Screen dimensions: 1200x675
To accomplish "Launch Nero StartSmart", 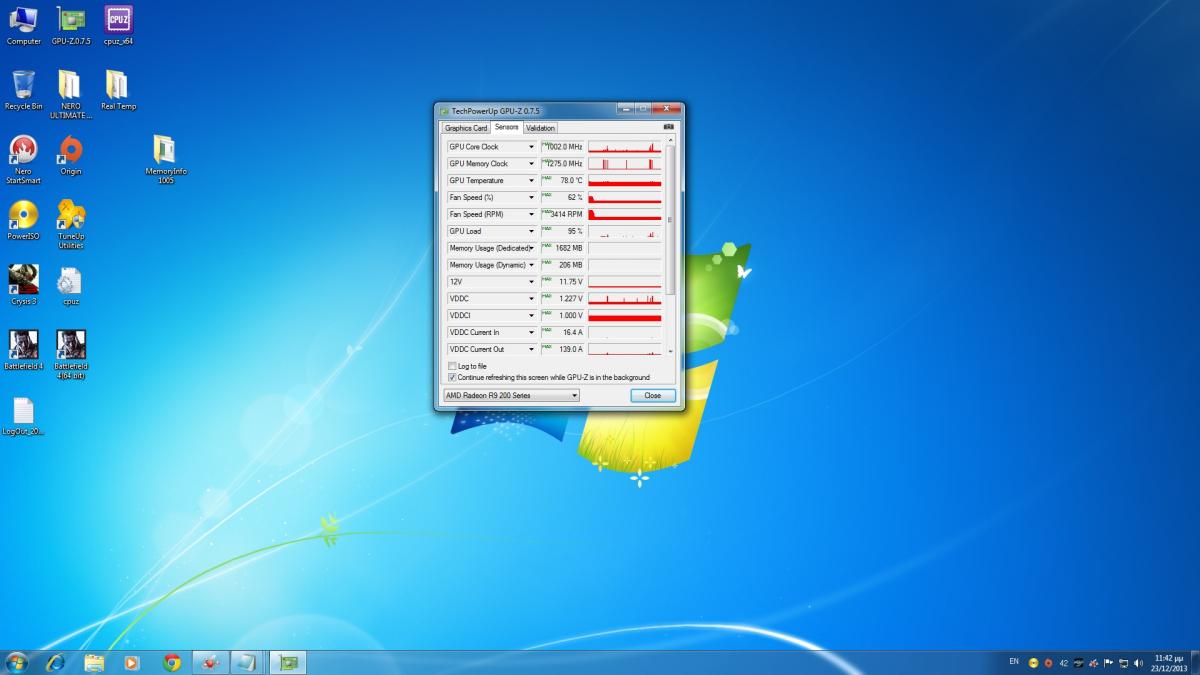I will pos(23,160).
